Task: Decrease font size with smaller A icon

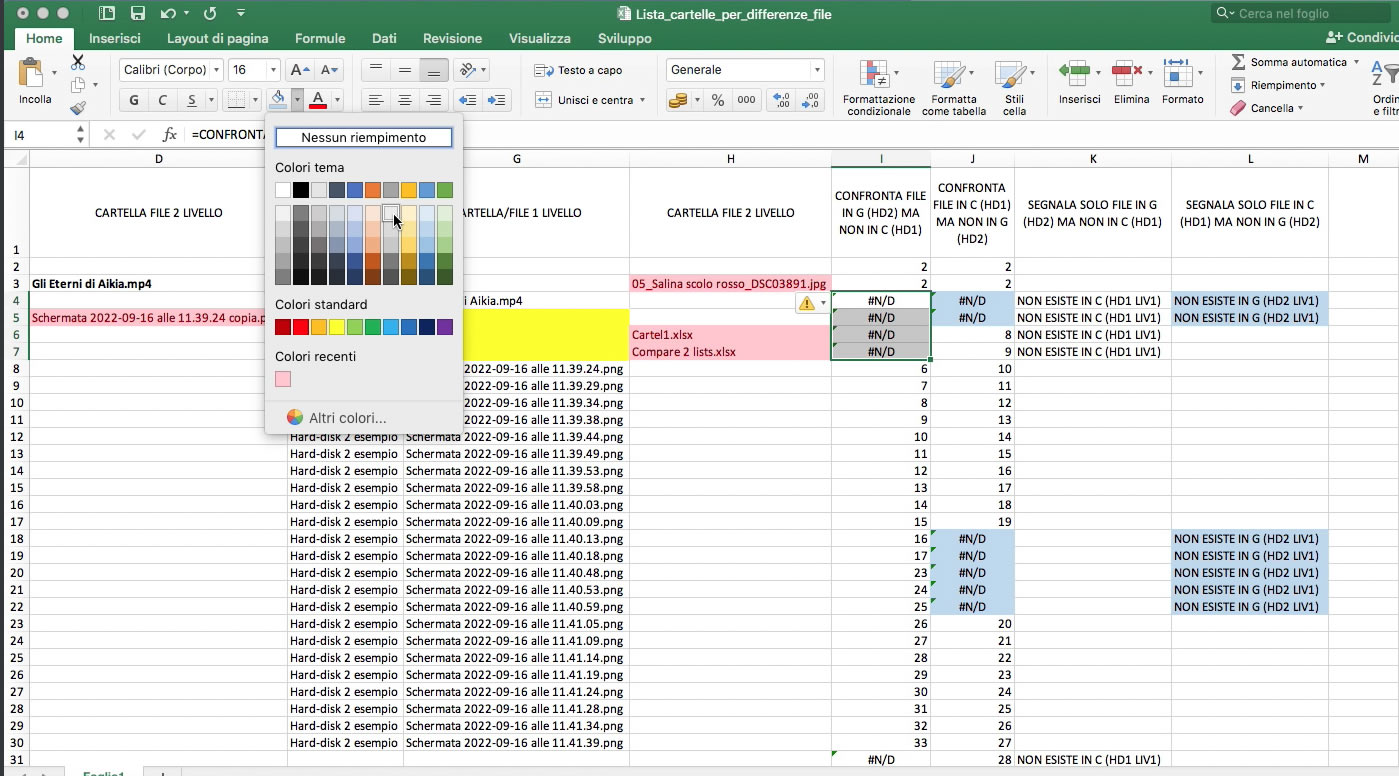Action: coord(328,70)
